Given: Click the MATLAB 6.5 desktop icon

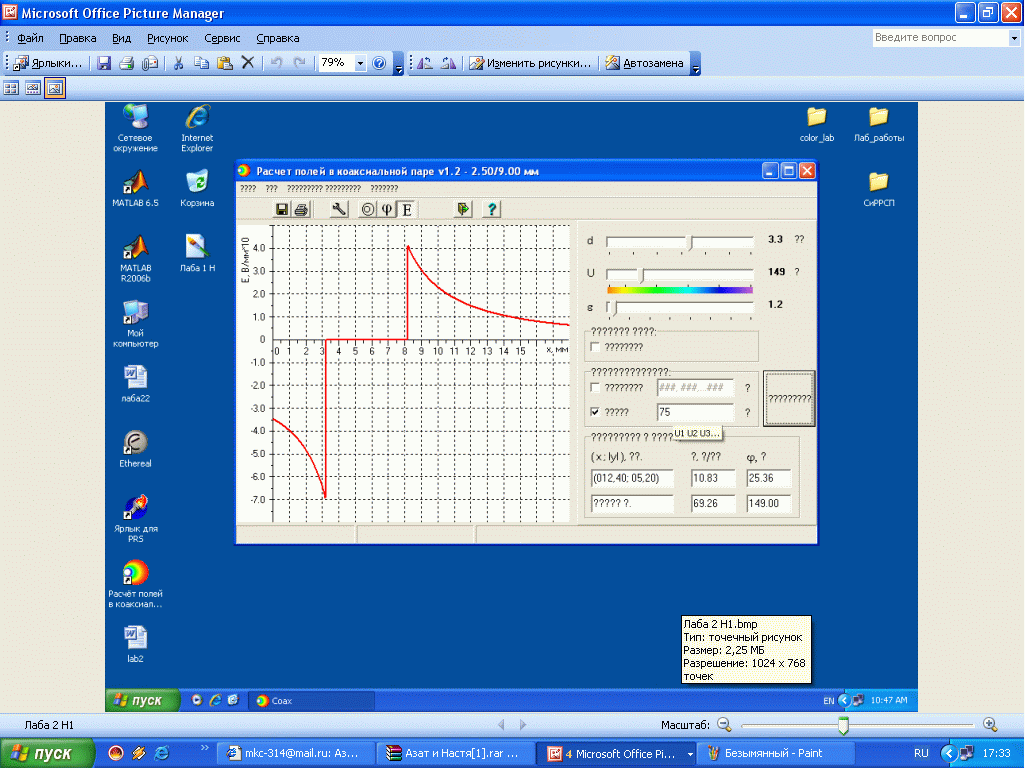Looking at the screenshot, I should click(135, 188).
